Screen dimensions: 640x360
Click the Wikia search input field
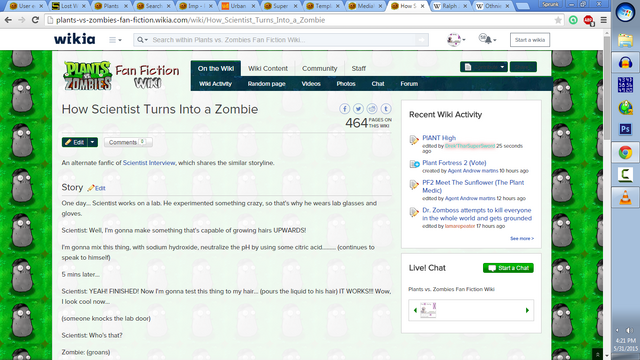tap(282, 40)
